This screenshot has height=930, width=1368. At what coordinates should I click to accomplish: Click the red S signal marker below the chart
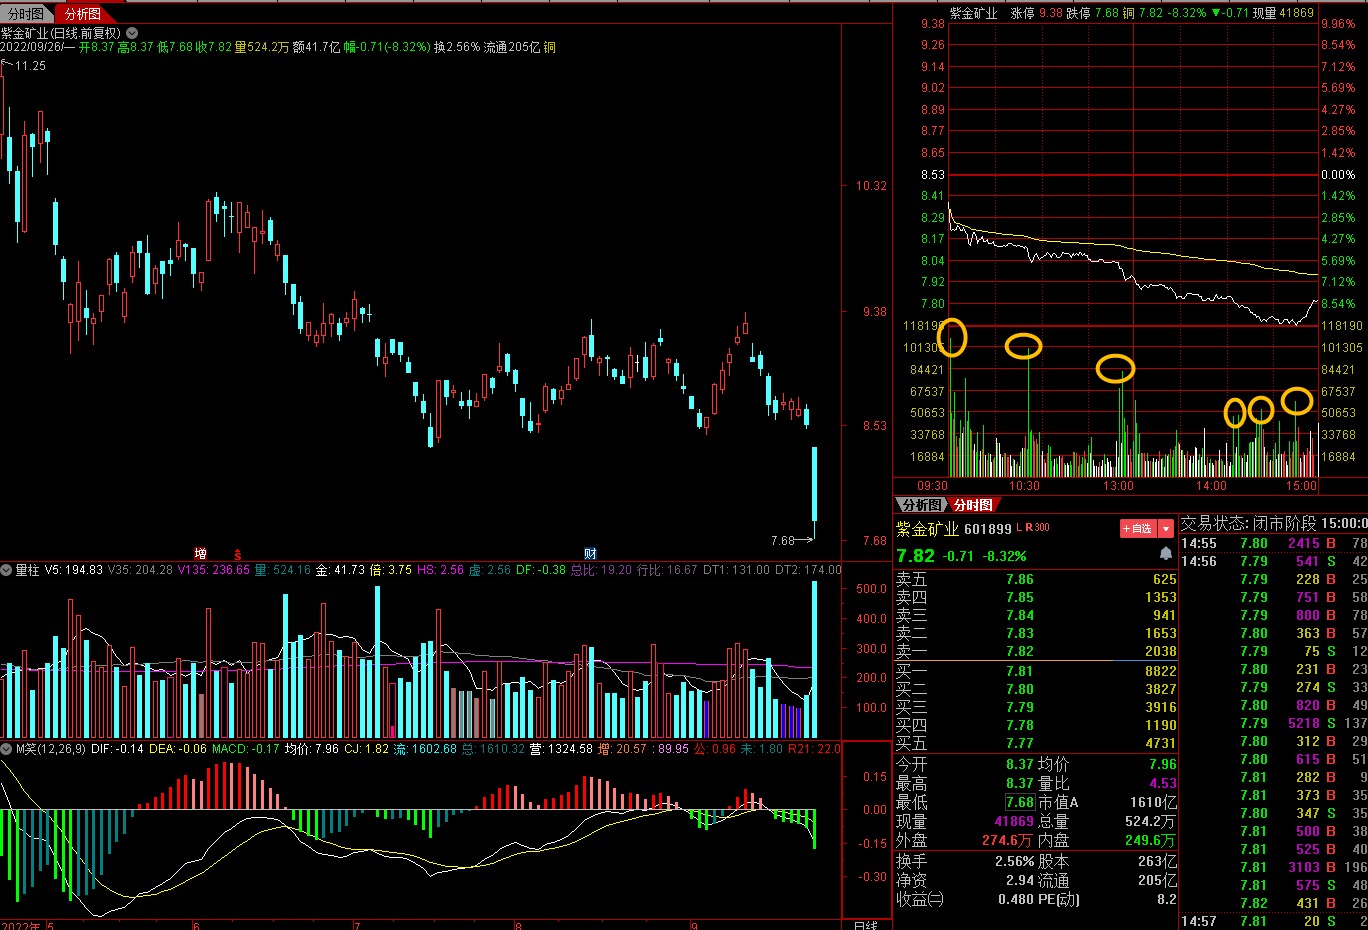click(x=238, y=554)
